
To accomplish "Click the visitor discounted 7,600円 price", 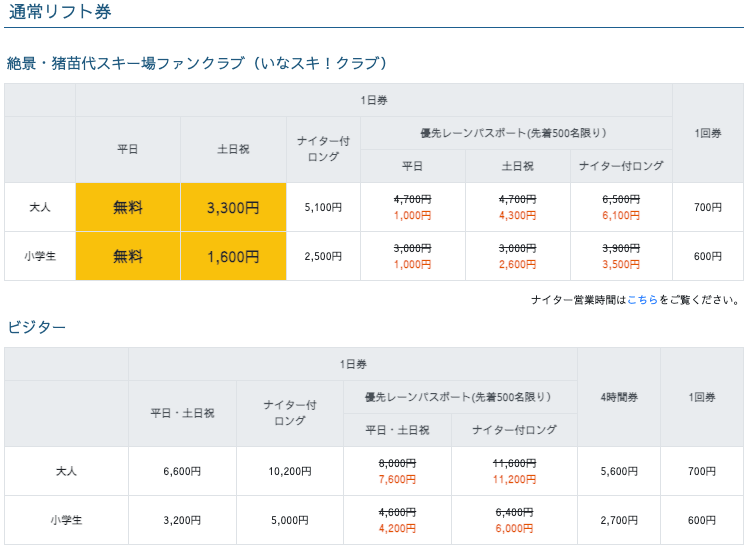I will (x=397, y=479).
